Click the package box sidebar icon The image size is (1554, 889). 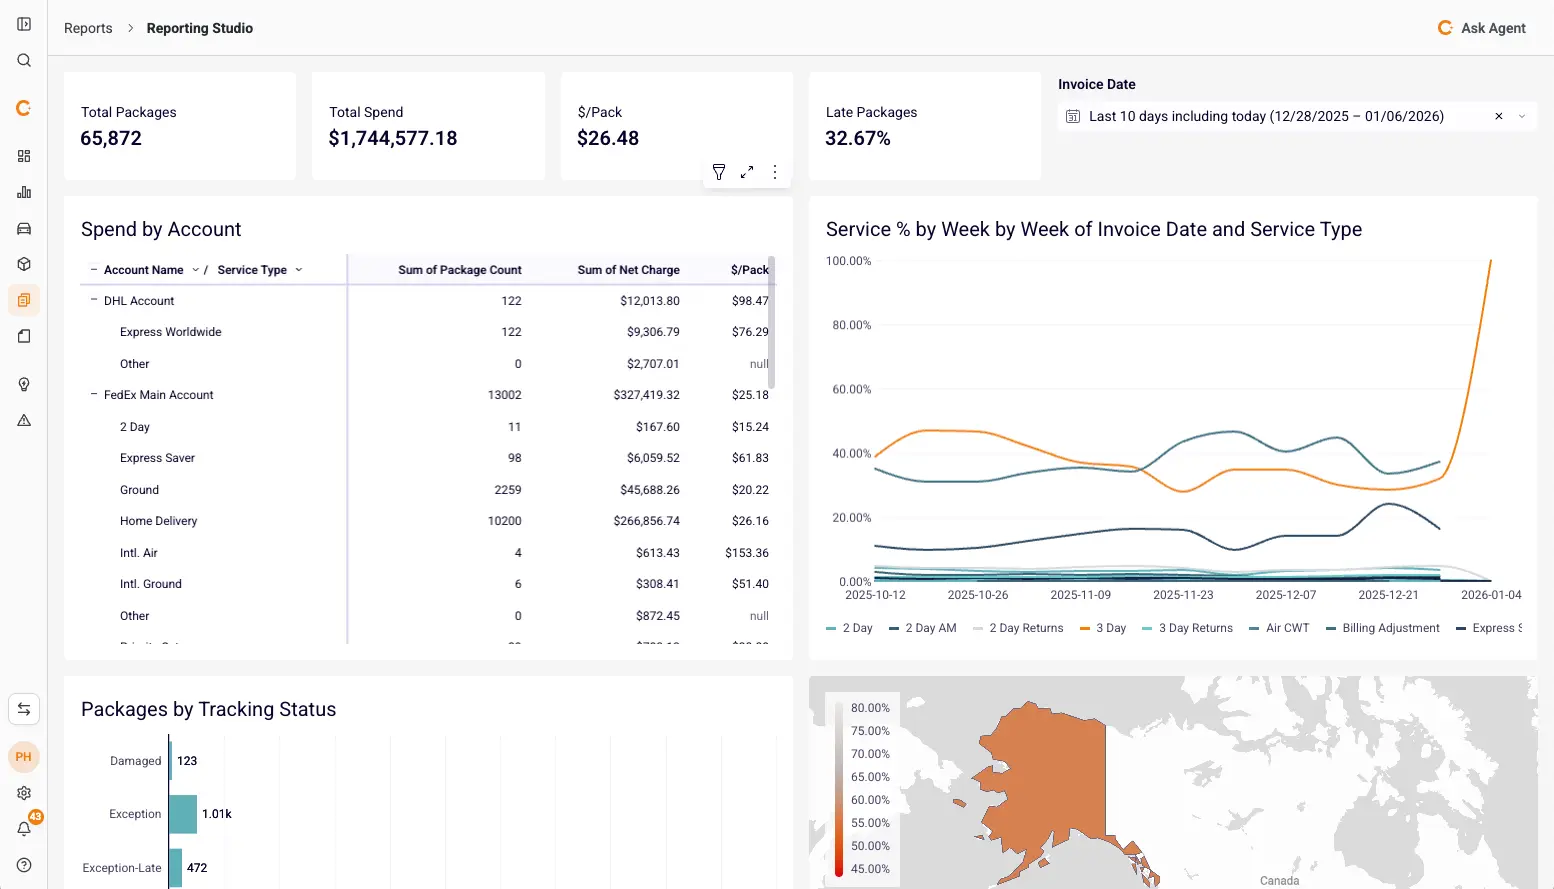pos(24,264)
